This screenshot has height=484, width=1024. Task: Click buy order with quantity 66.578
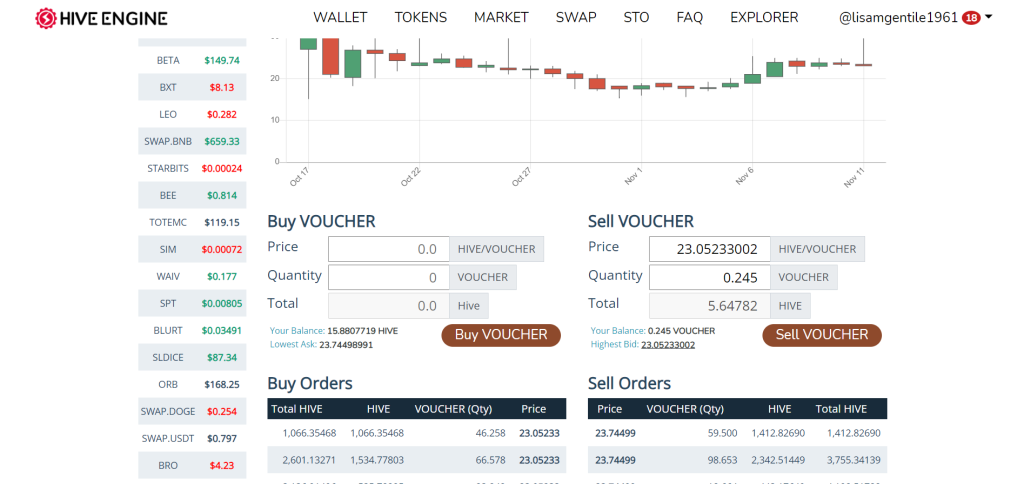click(x=417, y=460)
